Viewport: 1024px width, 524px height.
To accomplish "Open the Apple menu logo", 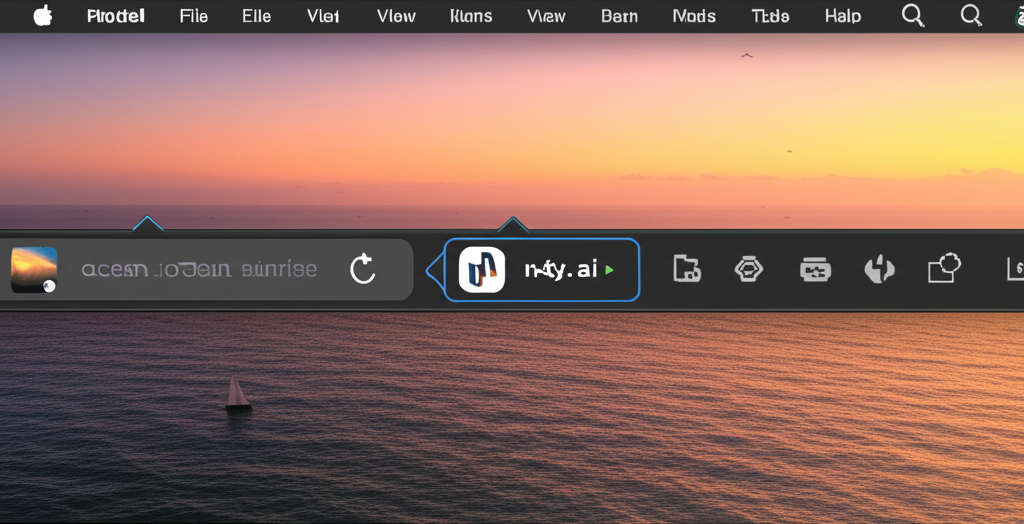I will click(x=43, y=16).
